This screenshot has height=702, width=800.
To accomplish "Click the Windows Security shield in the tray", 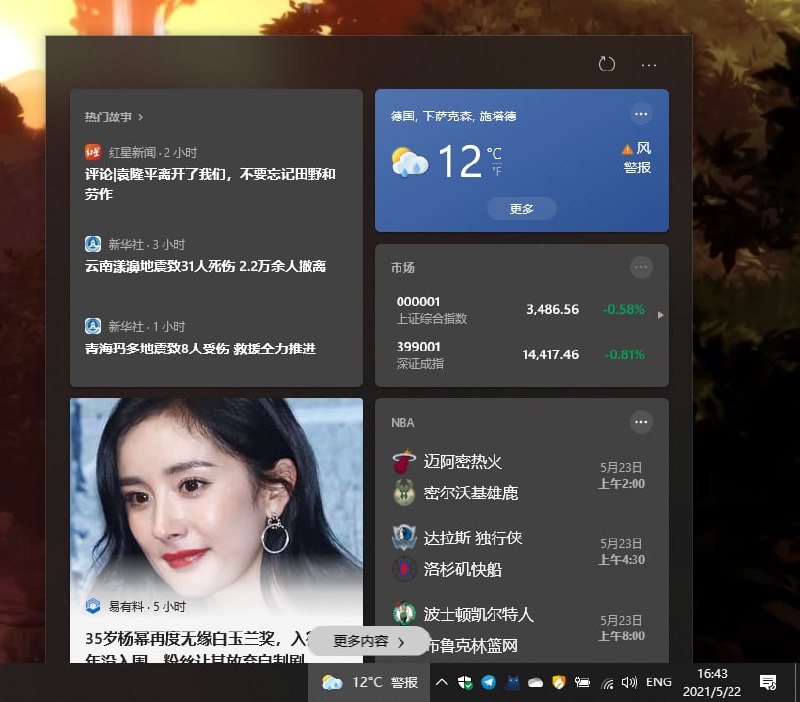I will coord(463,681).
